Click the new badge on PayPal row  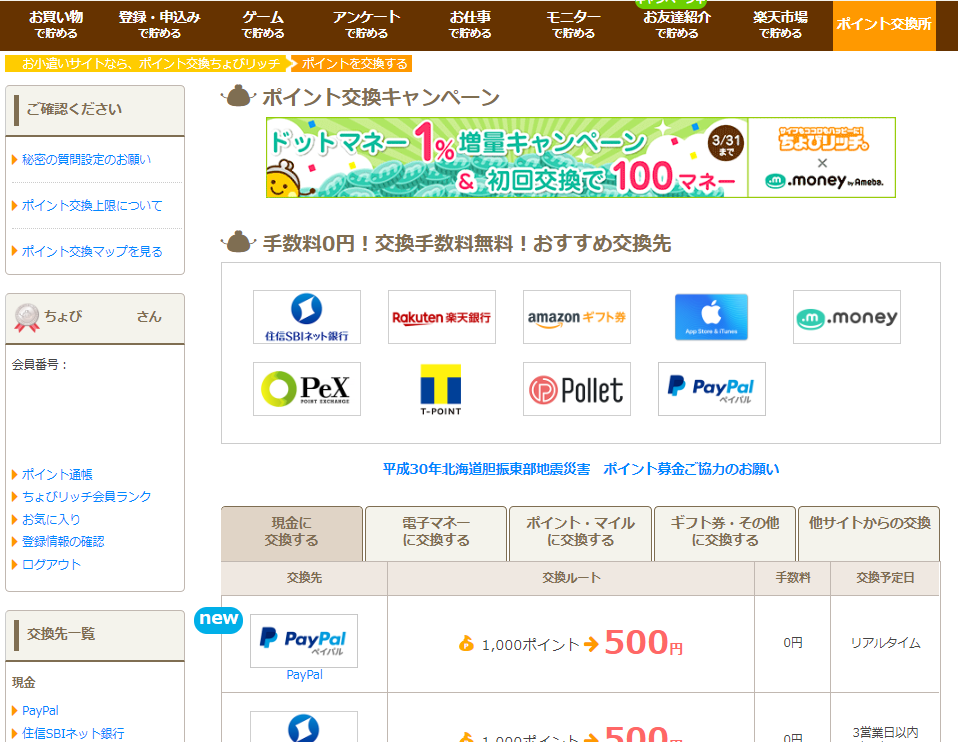point(218,620)
